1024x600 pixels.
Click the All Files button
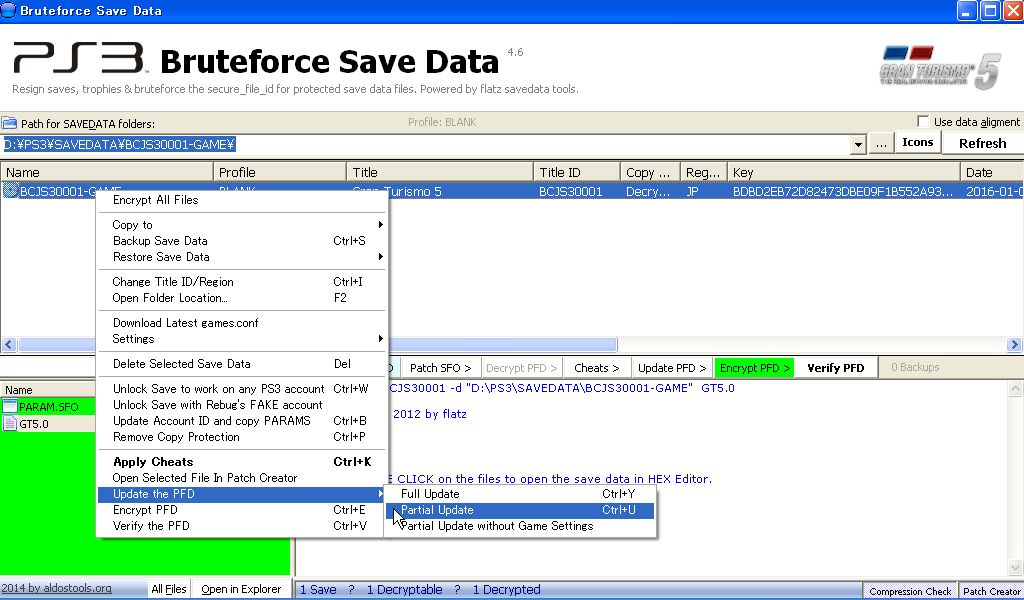pyautogui.click(x=168, y=589)
